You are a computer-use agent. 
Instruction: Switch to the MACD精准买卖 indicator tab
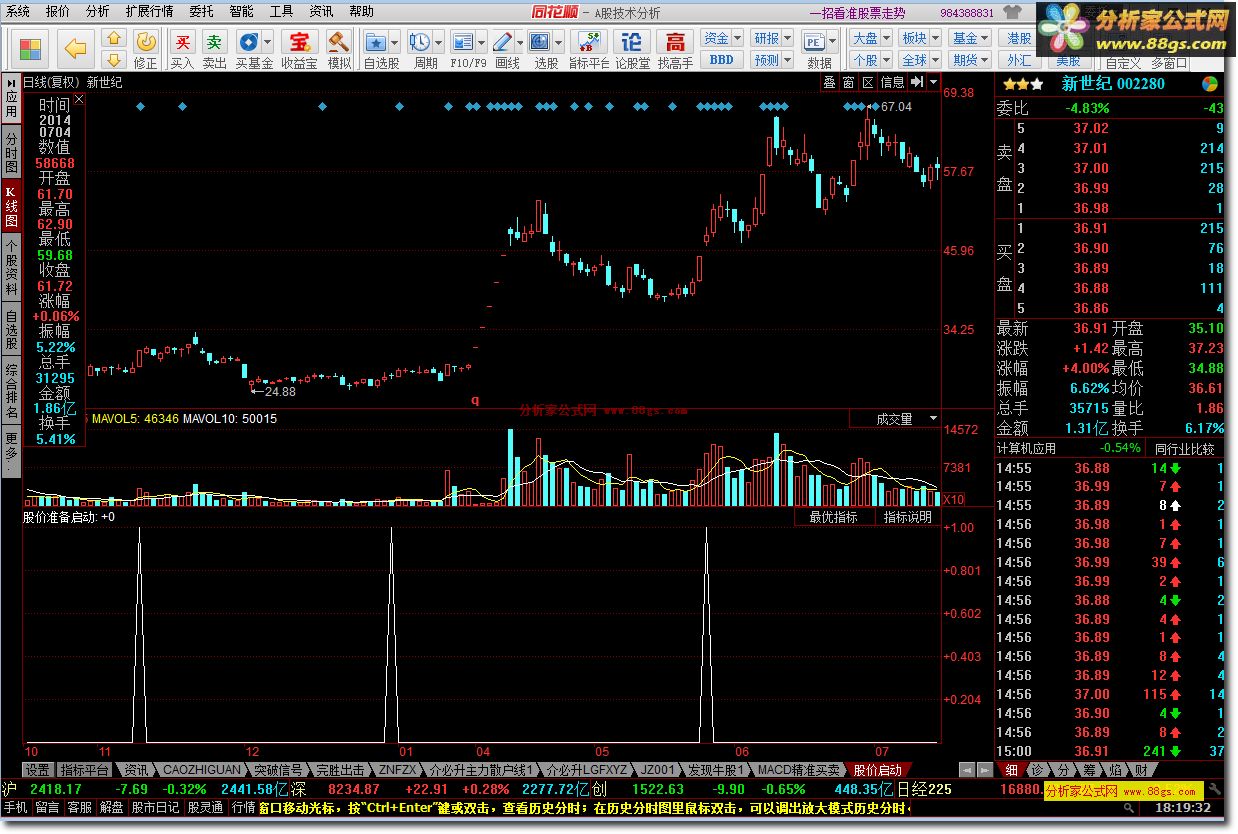coord(798,770)
